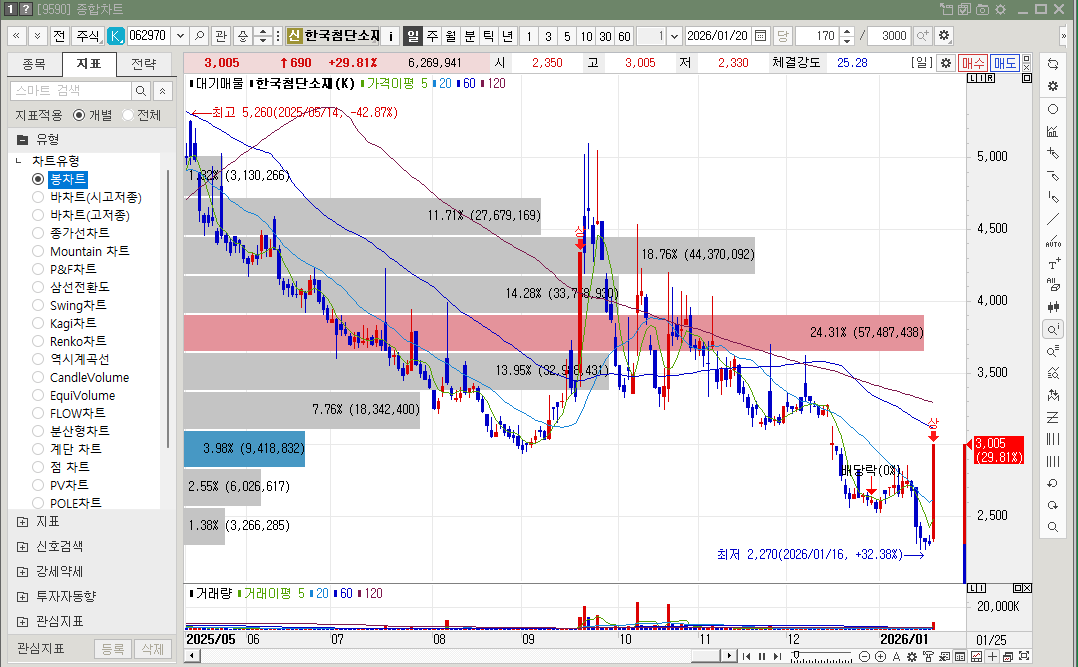The image size is (1078, 667).
Task: Click the 매도 sell button
Action: 1004,63
